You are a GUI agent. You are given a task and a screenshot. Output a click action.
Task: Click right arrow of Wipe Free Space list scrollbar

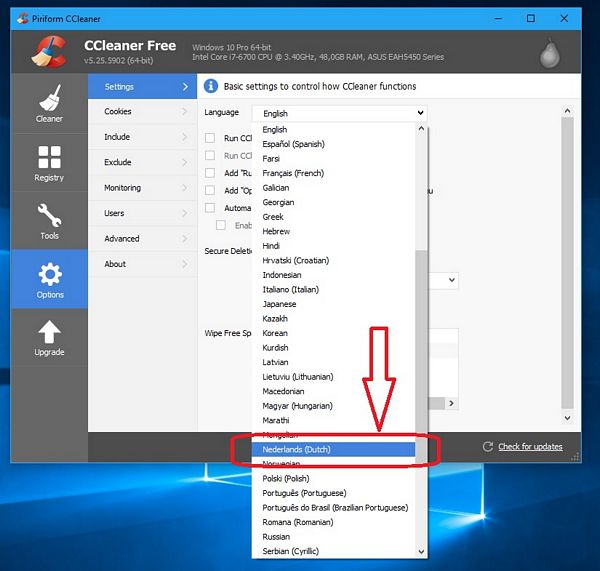(452, 403)
